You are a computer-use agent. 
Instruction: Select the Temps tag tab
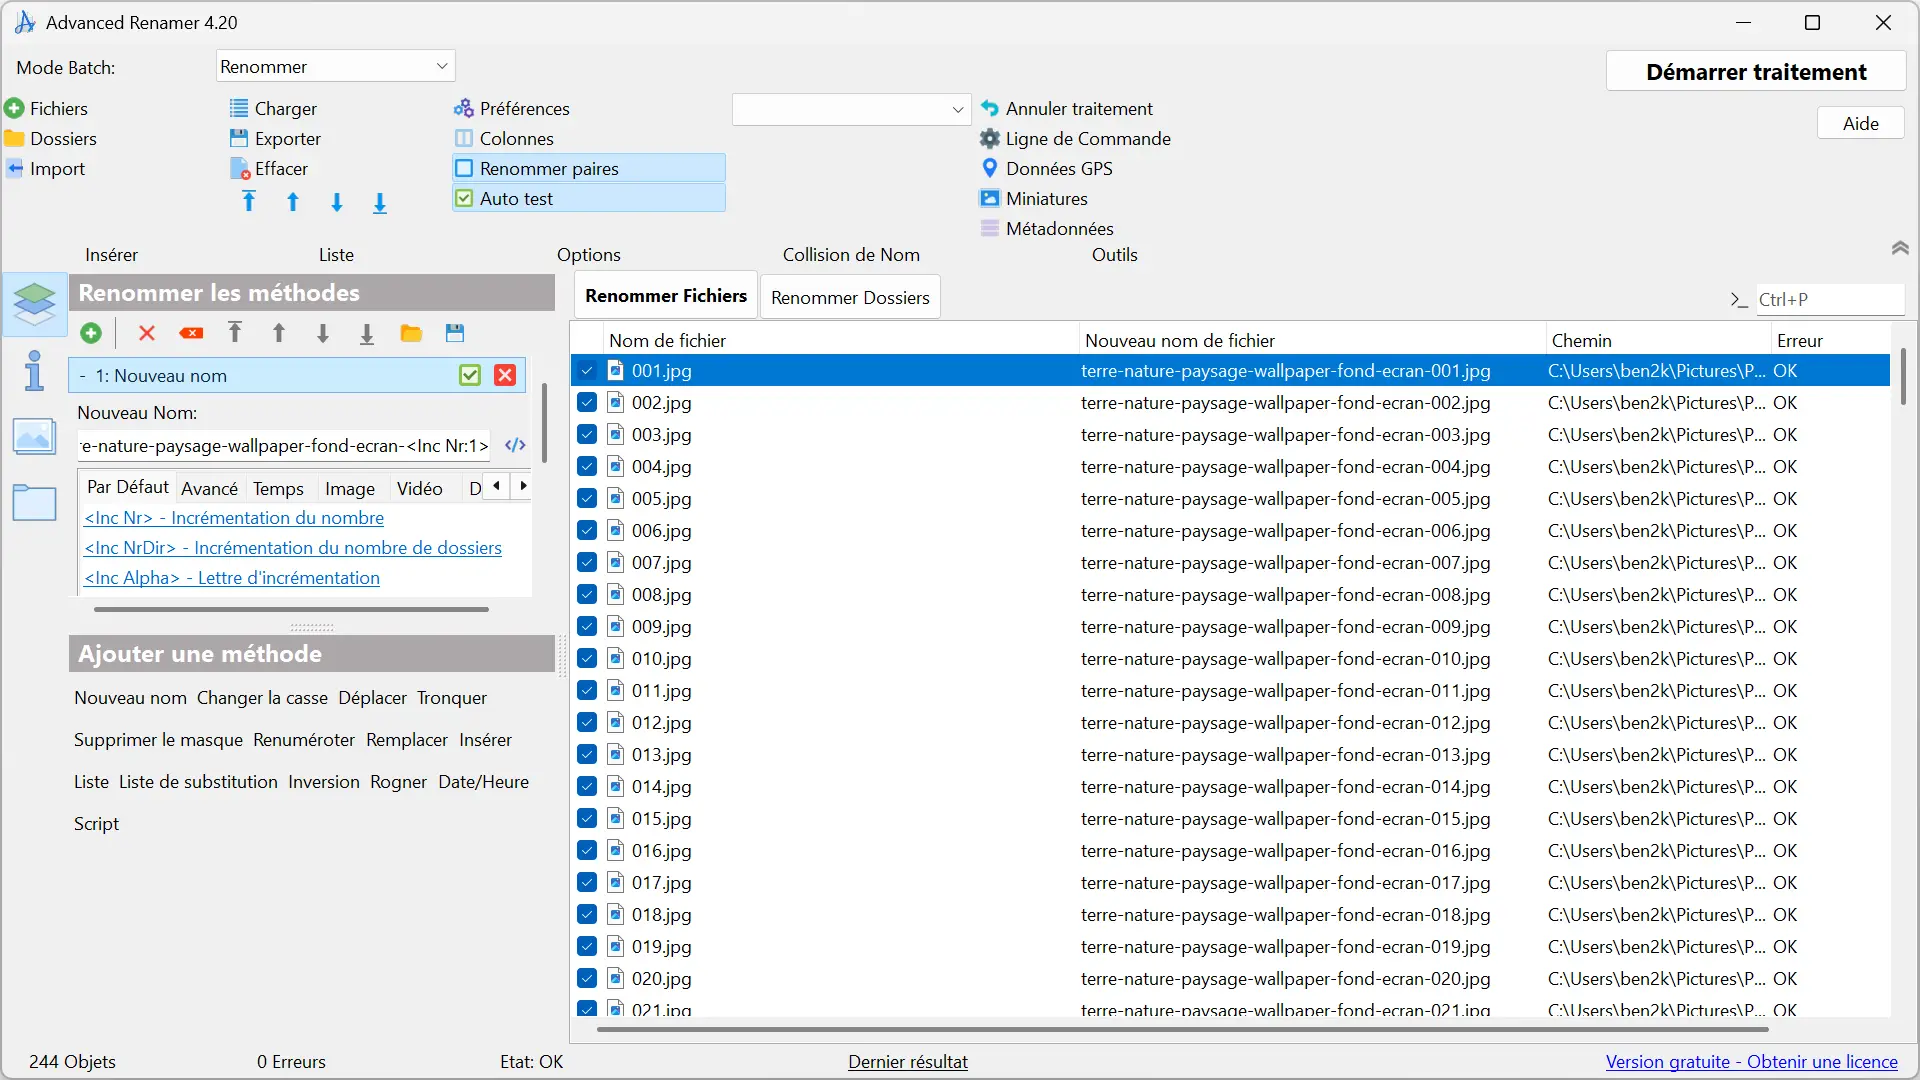click(278, 488)
